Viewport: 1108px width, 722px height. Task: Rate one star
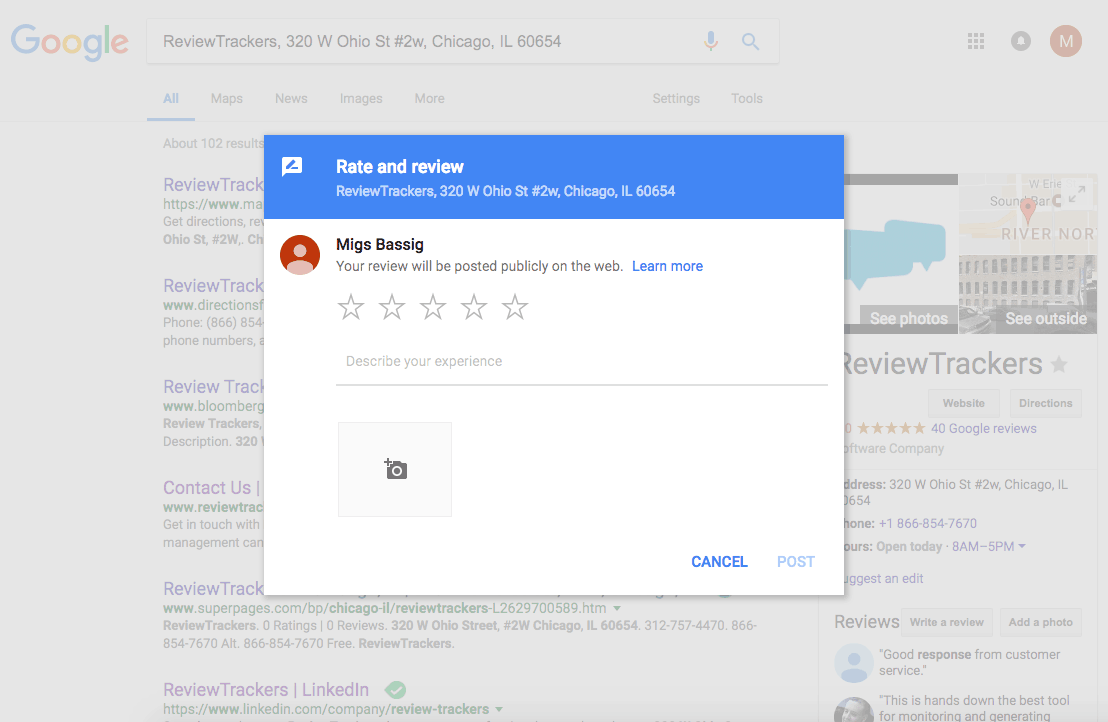coord(350,307)
